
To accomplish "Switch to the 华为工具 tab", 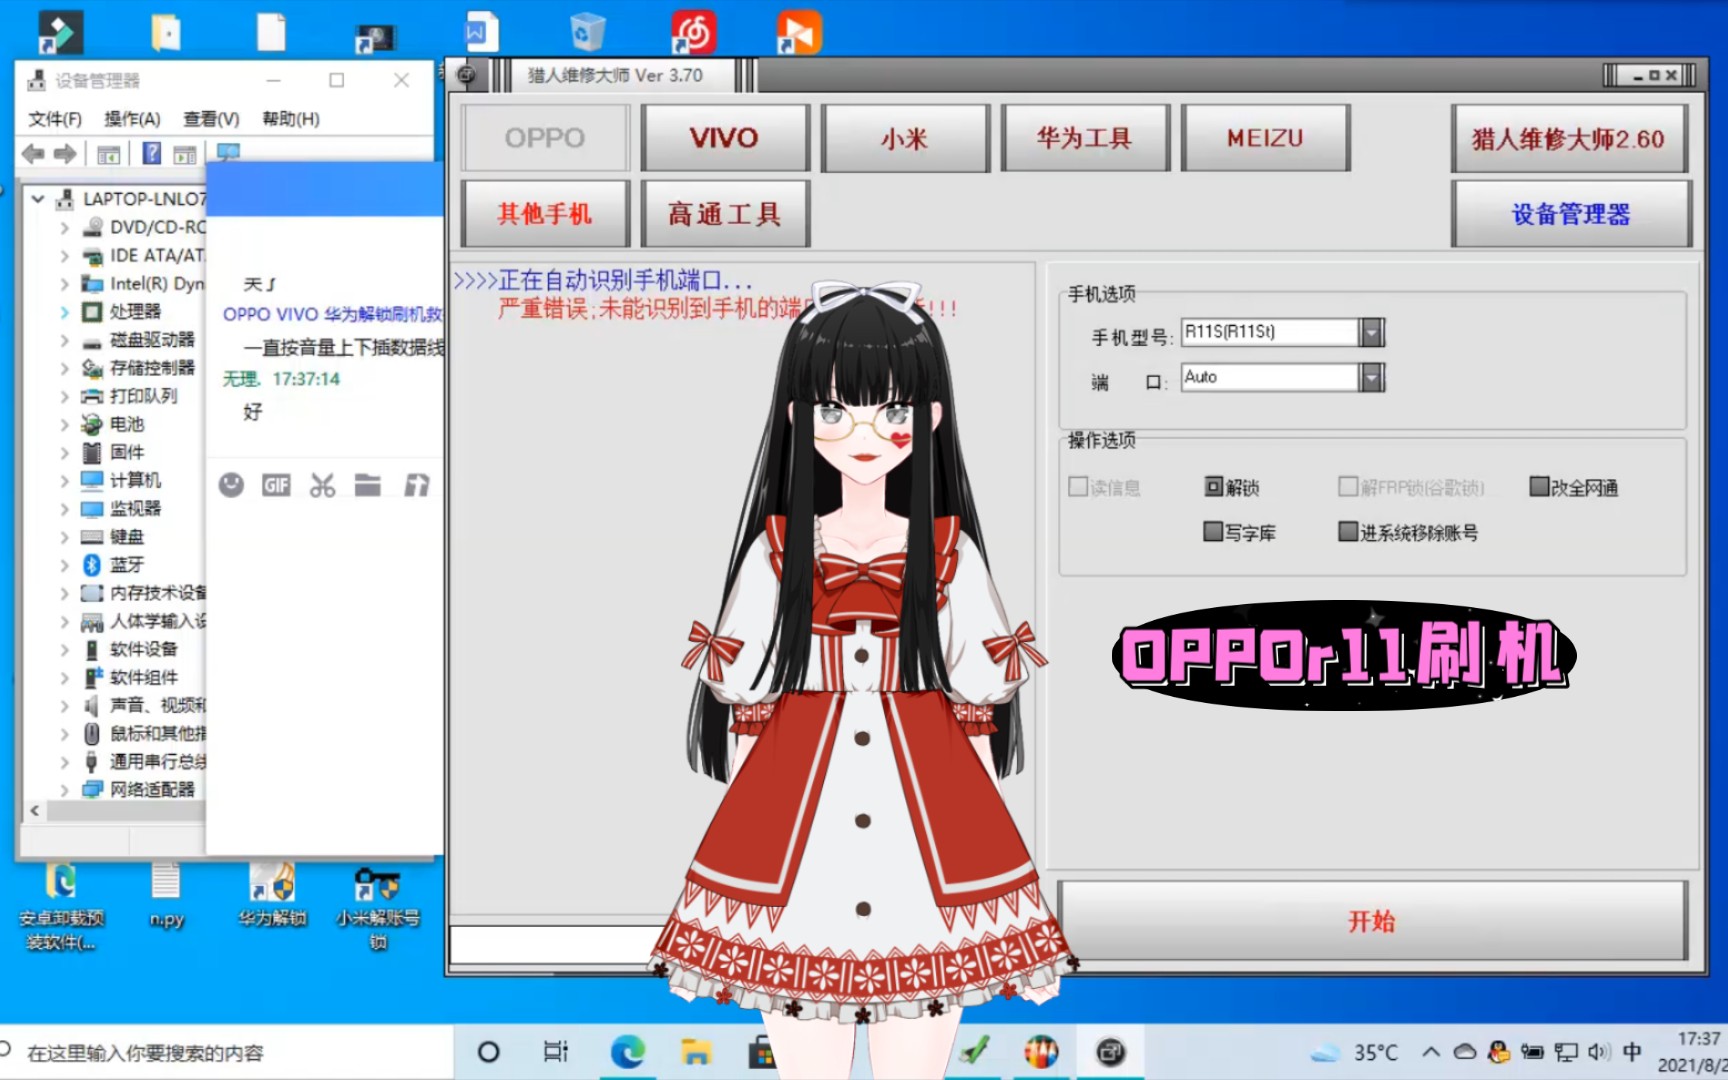I will point(1084,138).
